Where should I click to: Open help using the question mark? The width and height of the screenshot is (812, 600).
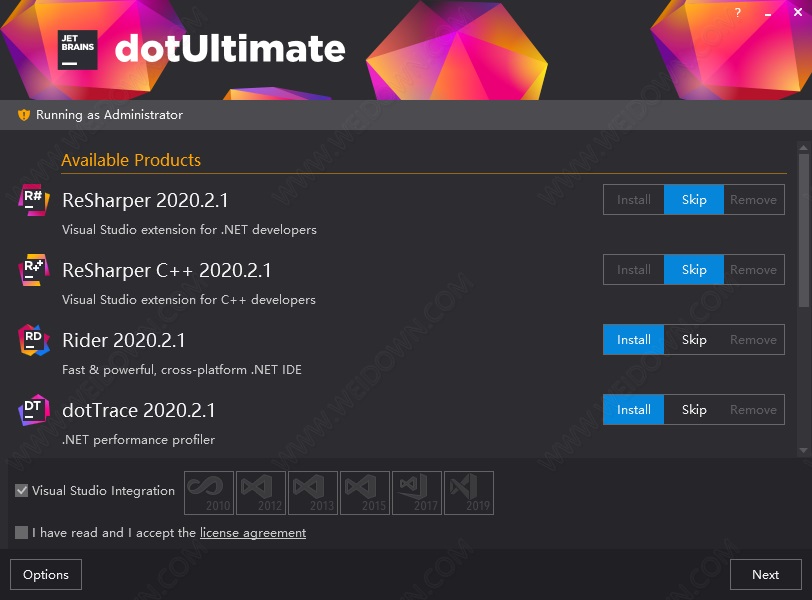[738, 13]
